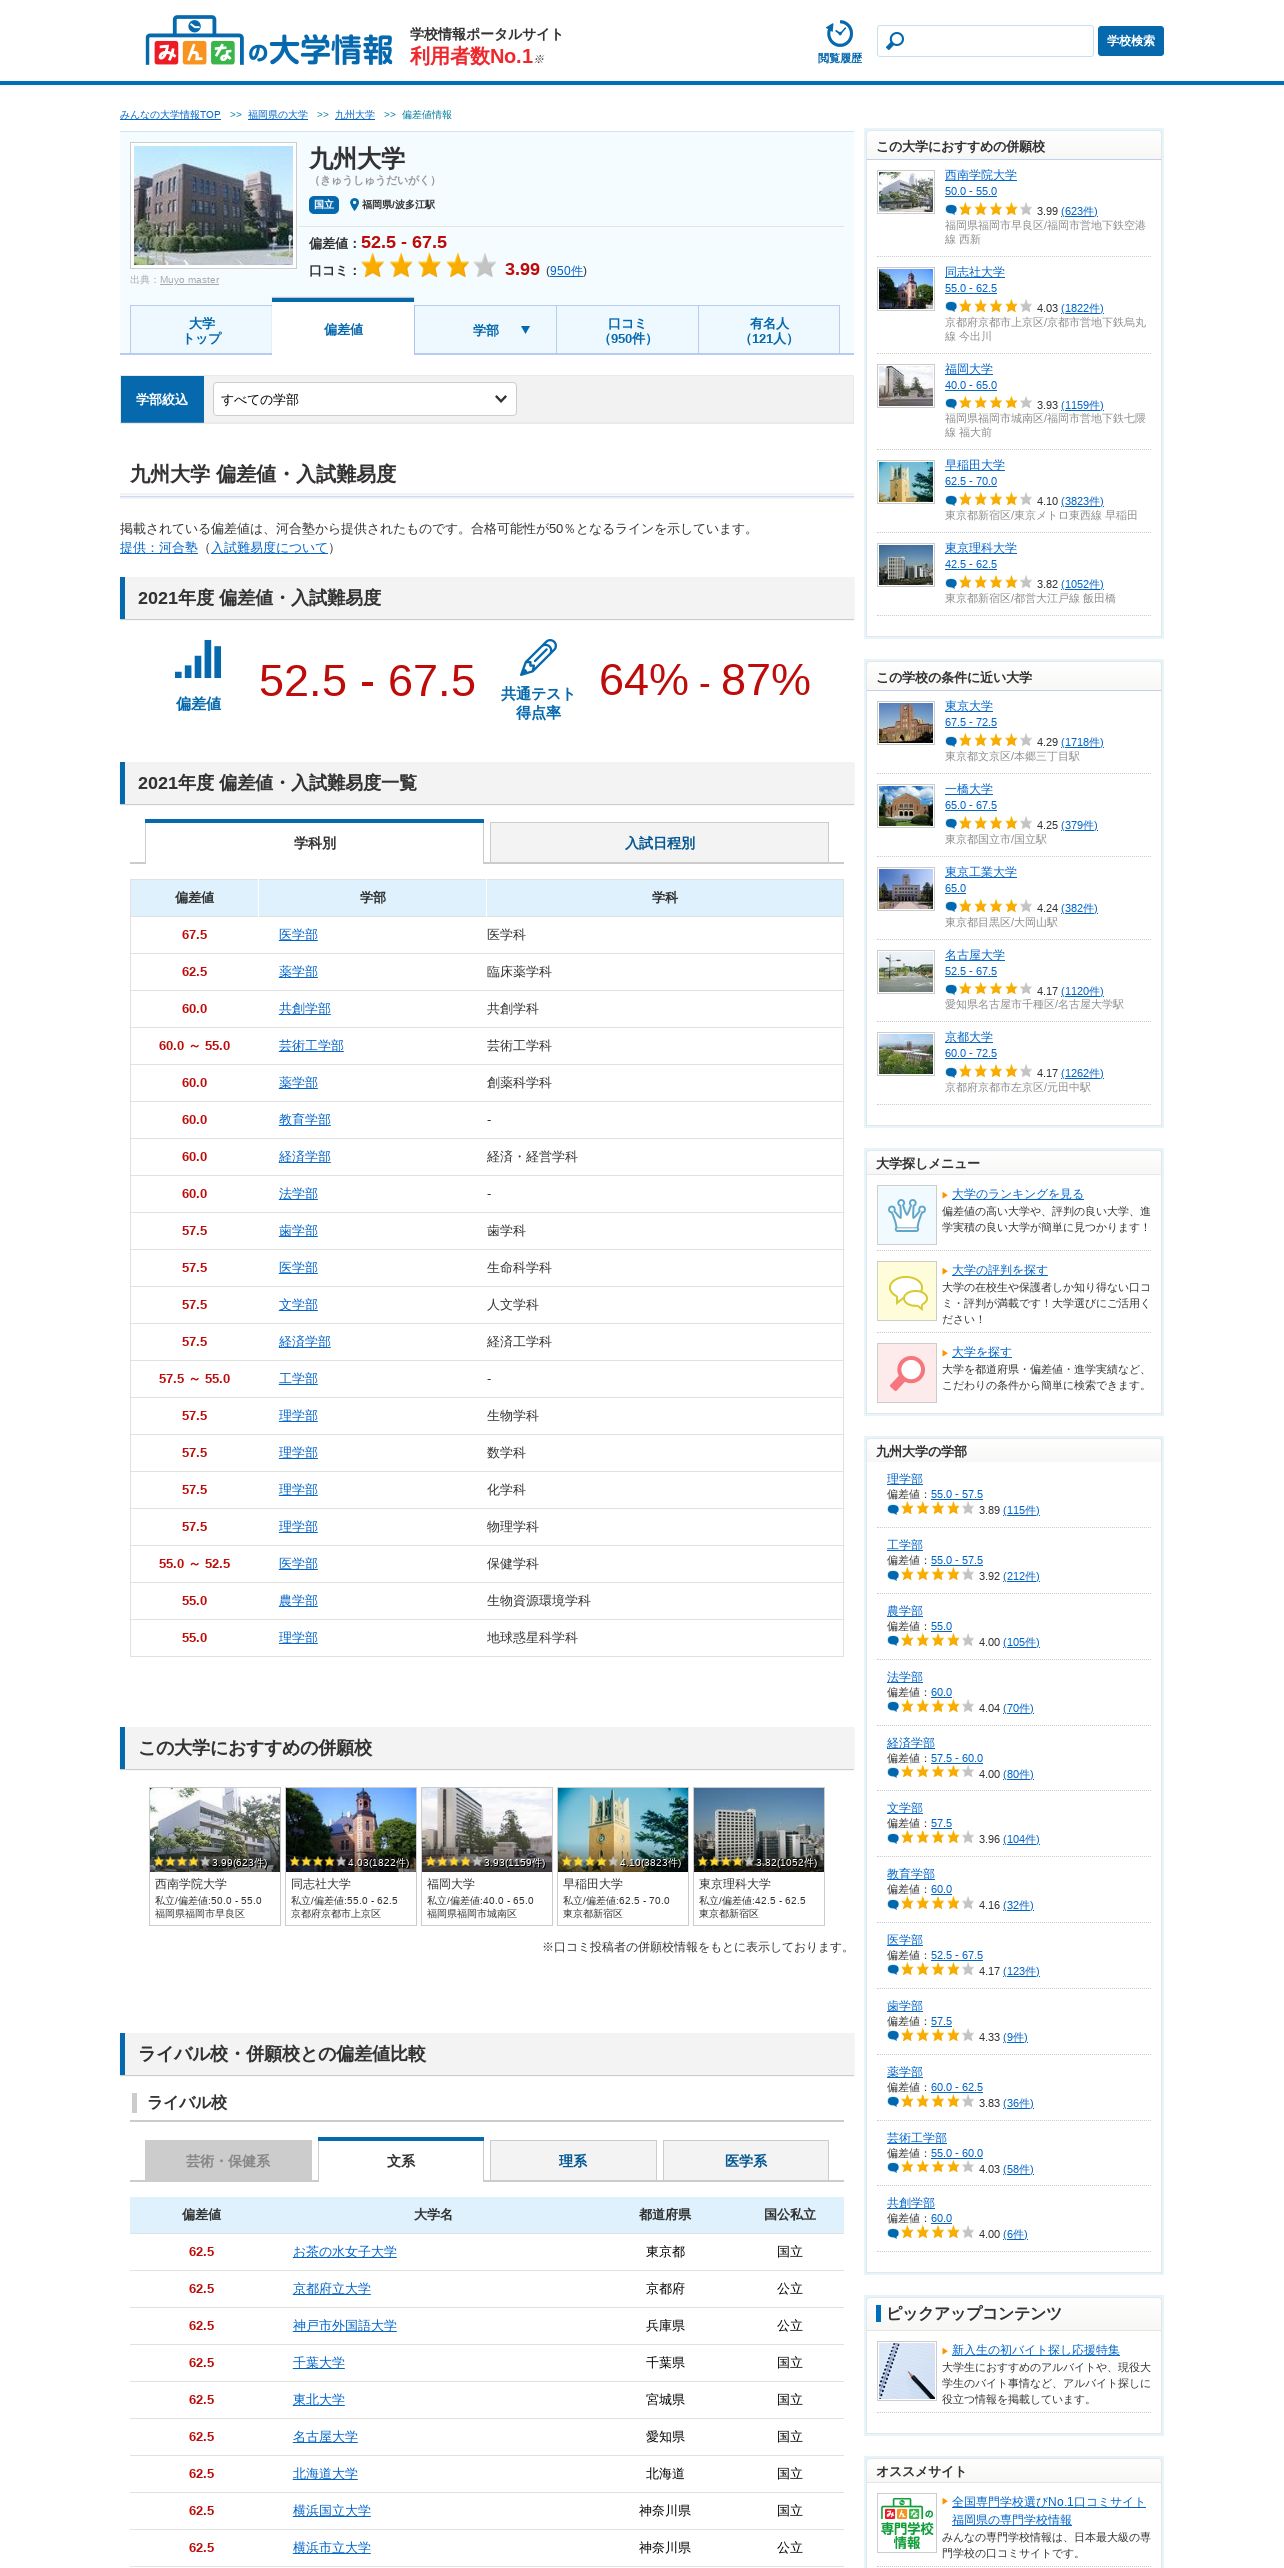Open the (950件) review count link
The image size is (1284, 2568).
[x=566, y=270]
